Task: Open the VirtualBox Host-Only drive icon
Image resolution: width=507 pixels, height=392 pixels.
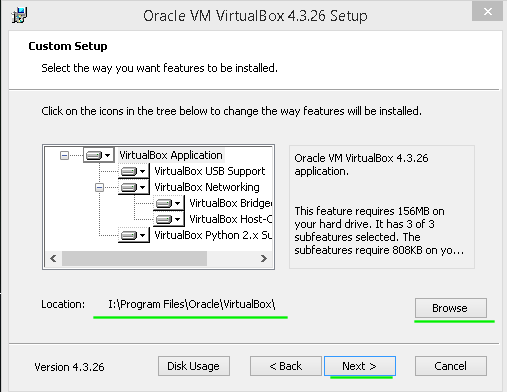Action: 168,219
